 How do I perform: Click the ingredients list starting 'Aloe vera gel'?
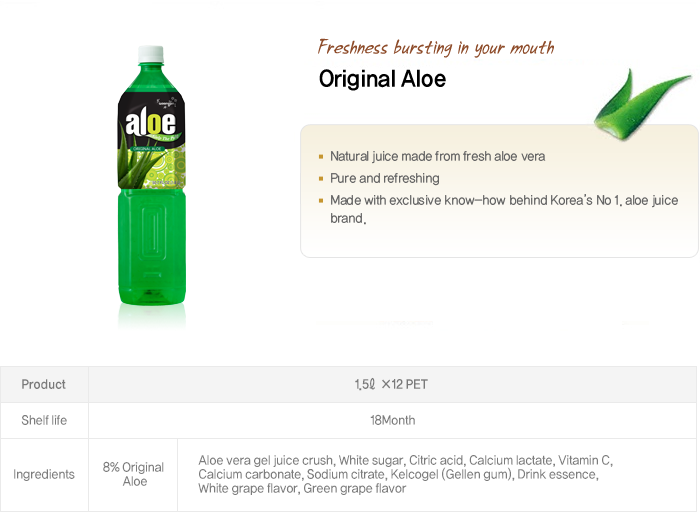point(405,474)
